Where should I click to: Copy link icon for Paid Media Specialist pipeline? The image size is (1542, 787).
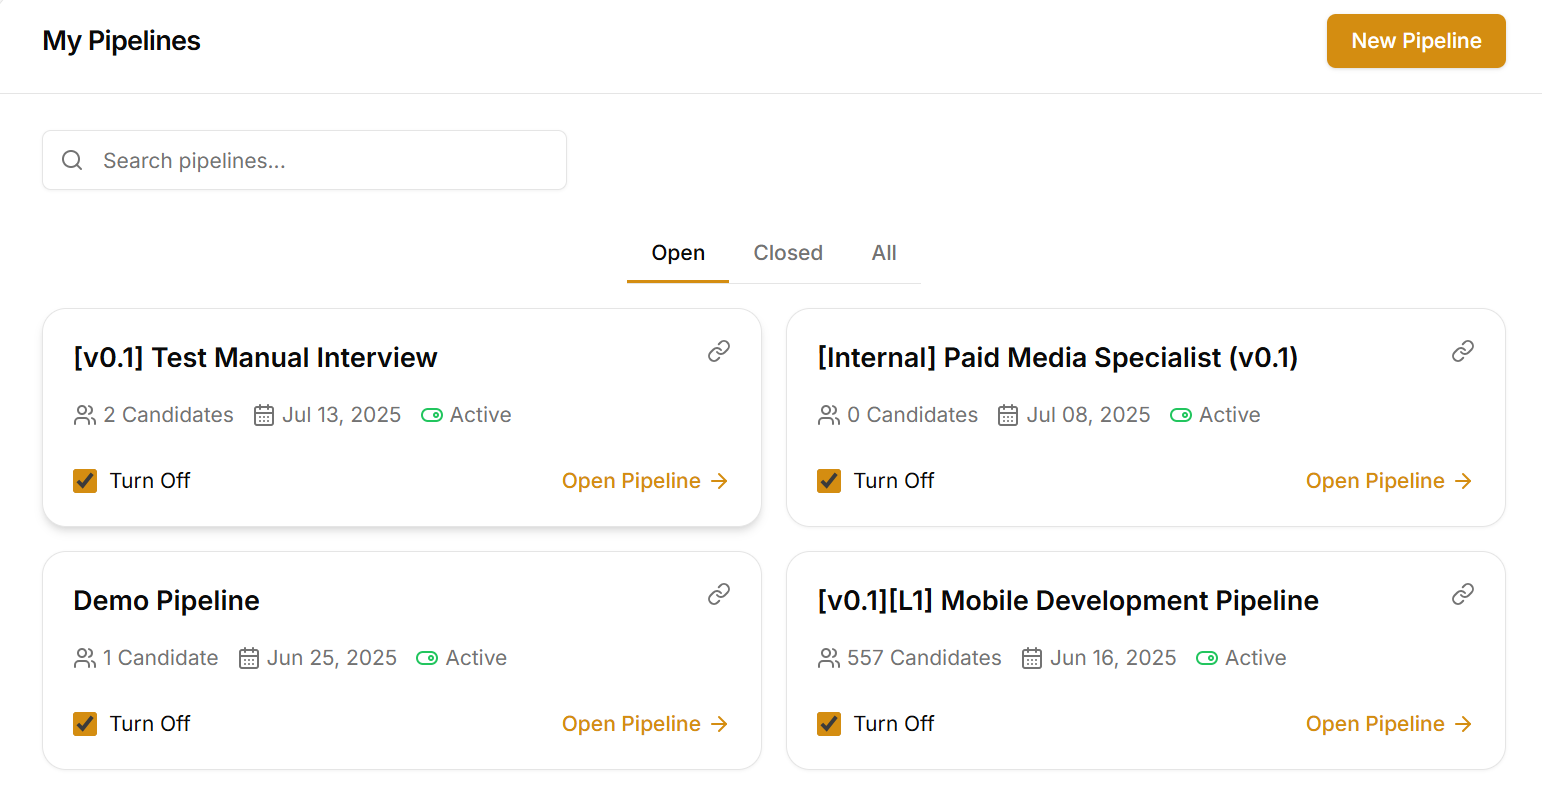pos(1463,351)
